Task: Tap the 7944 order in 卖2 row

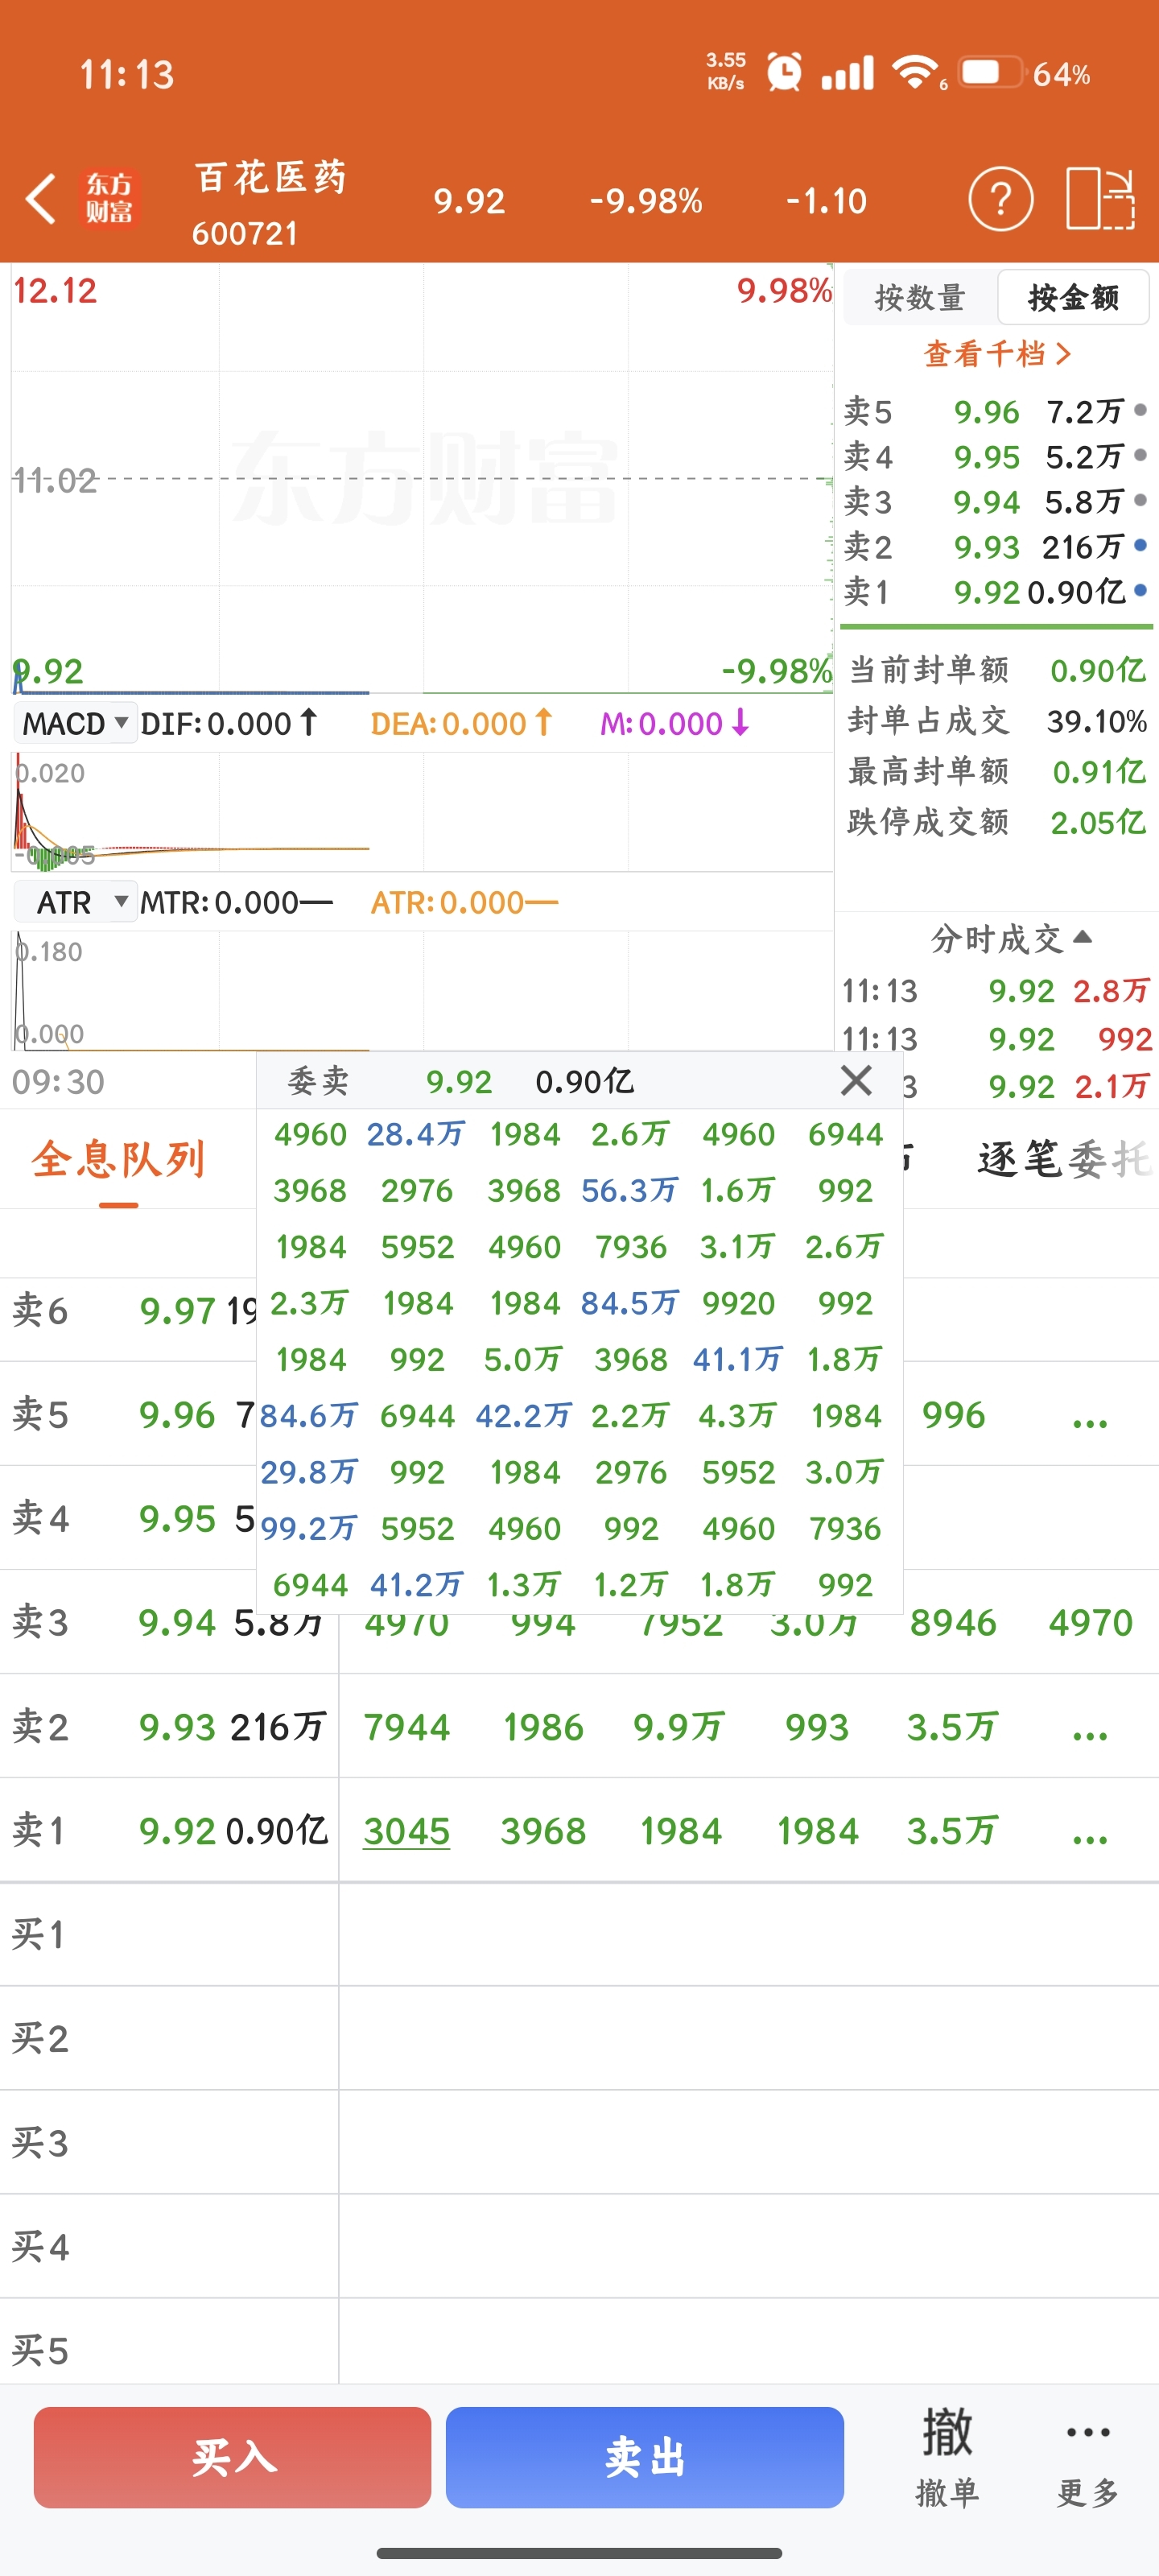Action: coord(406,1727)
